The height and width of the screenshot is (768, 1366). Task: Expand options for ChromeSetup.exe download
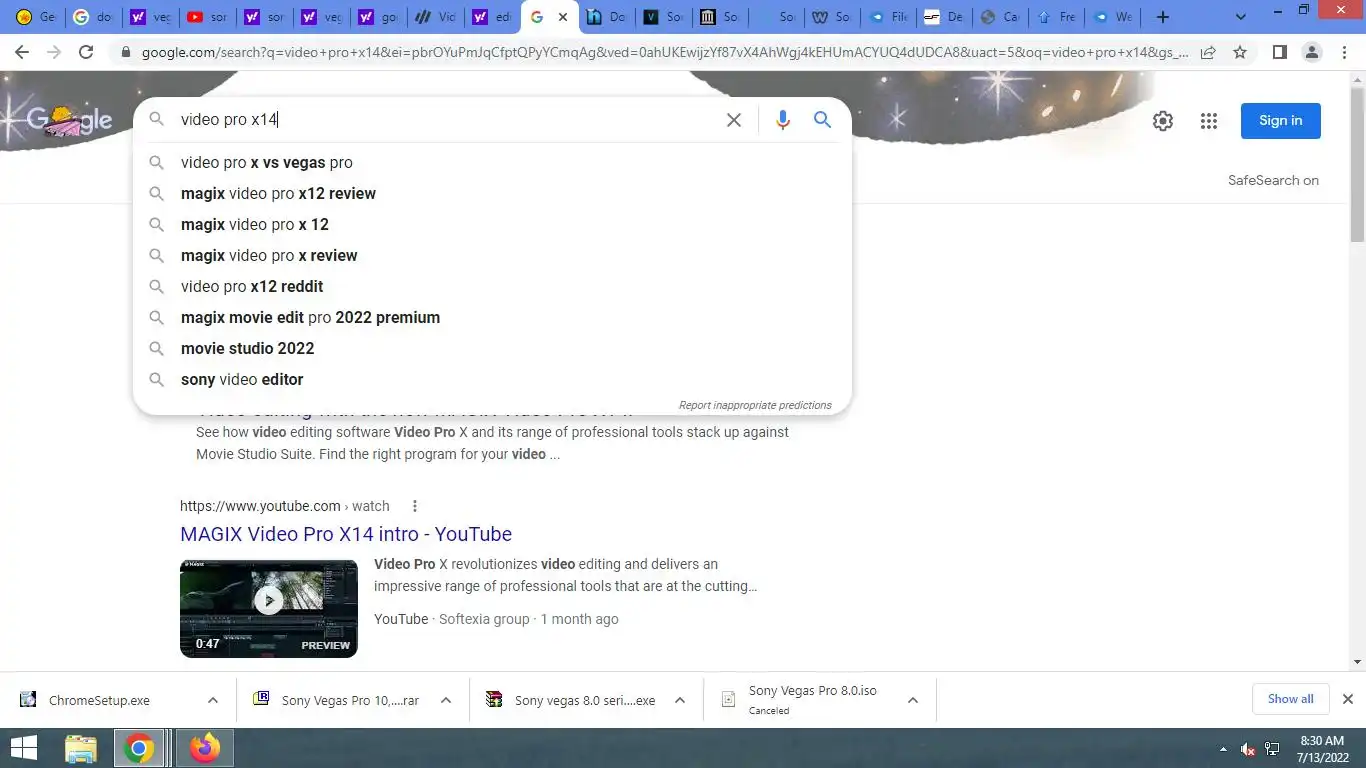click(213, 700)
